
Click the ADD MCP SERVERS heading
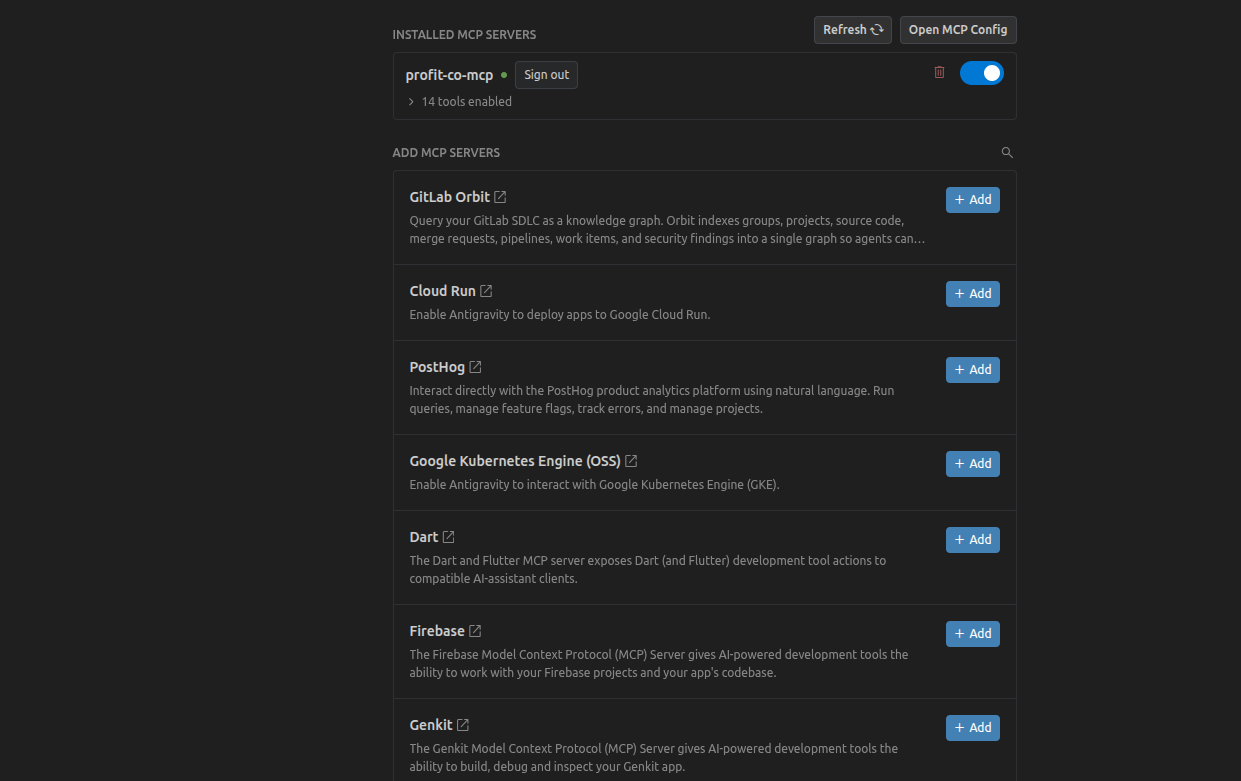pyautogui.click(x=446, y=153)
